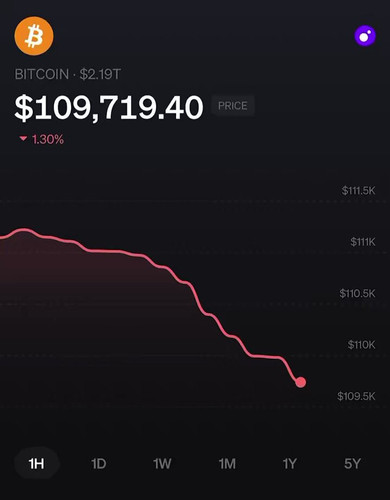Click the $111K axis label
Screen dimensions: 390x500
pos(363,242)
